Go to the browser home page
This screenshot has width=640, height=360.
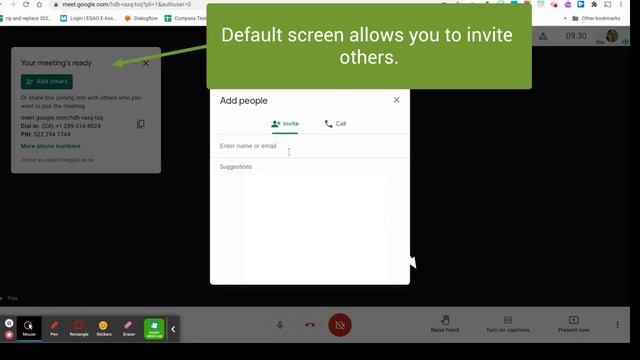(39, 4)
